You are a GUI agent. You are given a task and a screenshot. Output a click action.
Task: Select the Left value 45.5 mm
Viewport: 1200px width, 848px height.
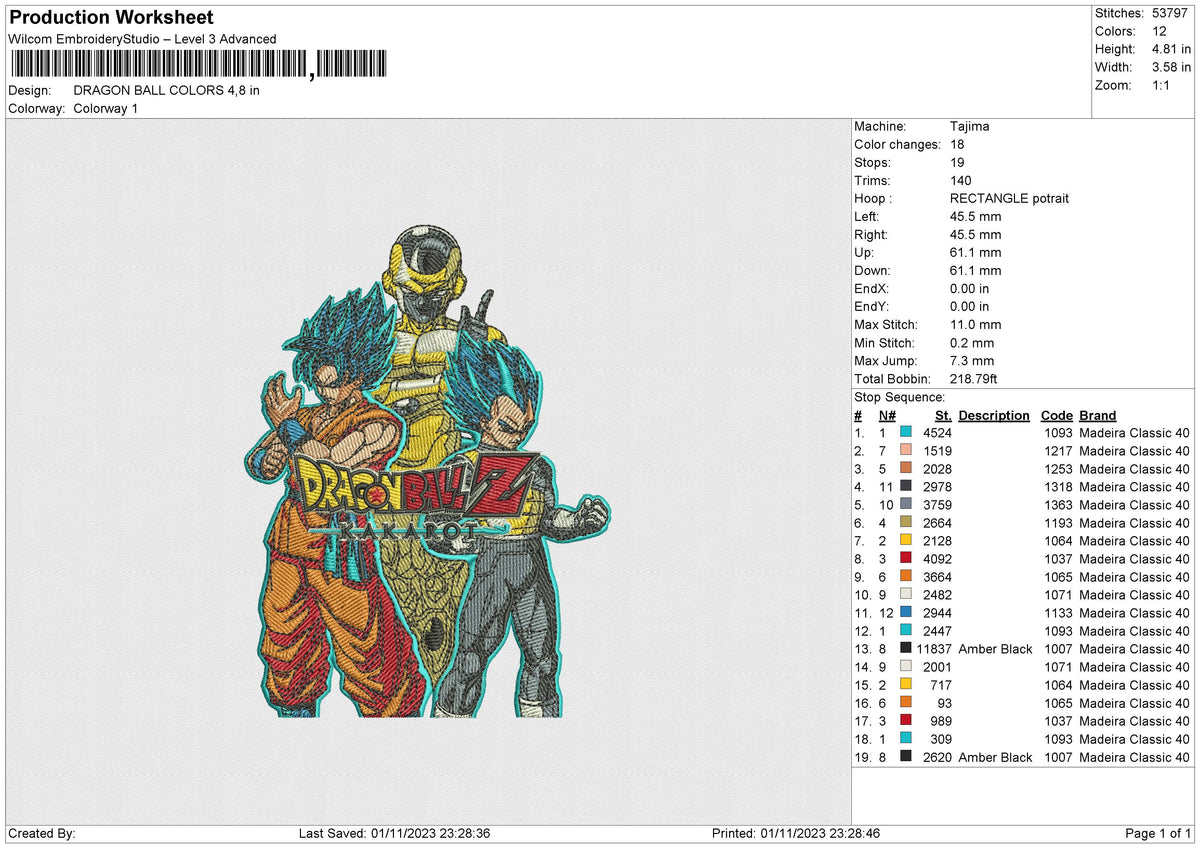[975, 217]
